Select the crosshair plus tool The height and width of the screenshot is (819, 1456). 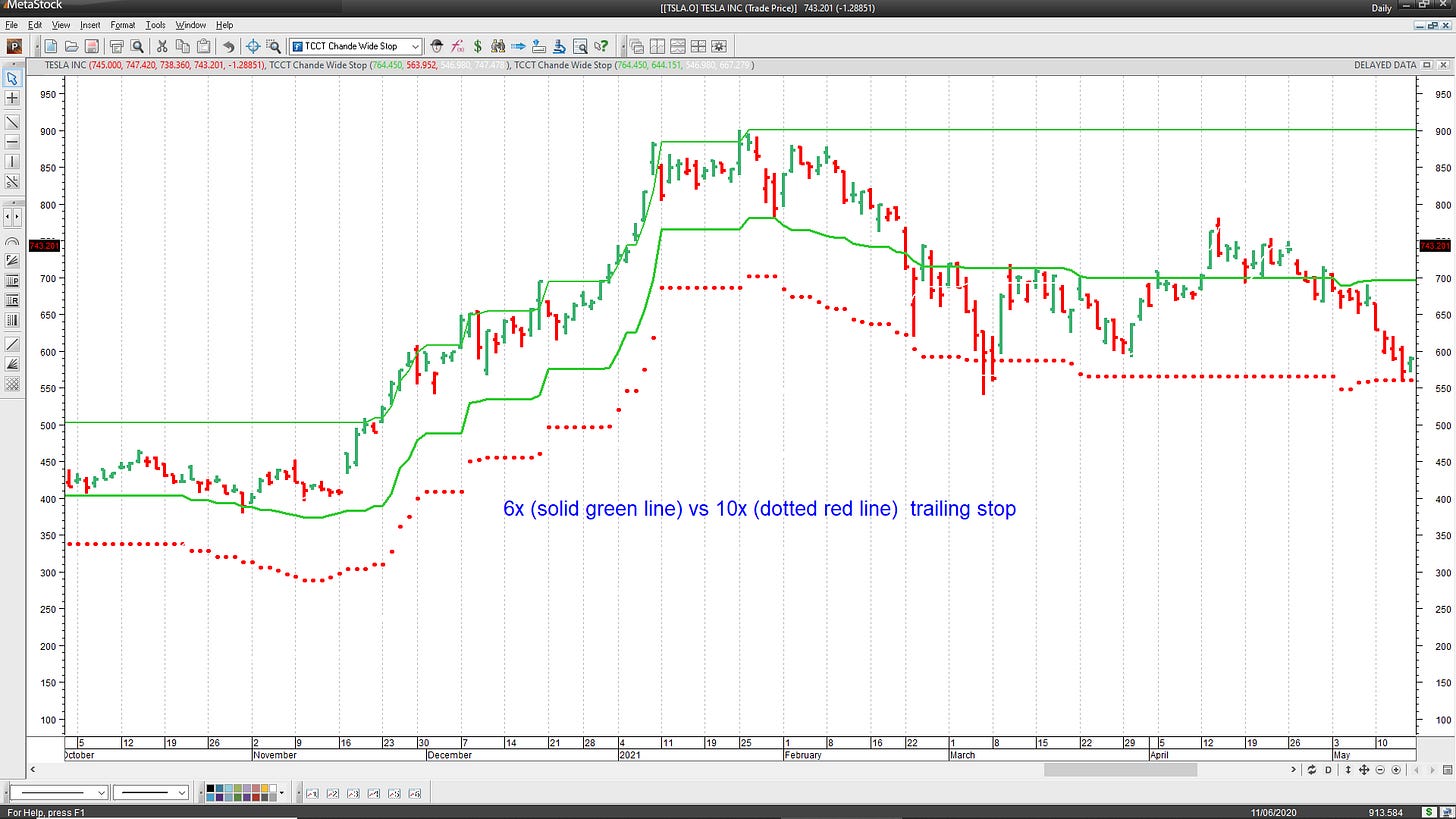pos(13,98)
